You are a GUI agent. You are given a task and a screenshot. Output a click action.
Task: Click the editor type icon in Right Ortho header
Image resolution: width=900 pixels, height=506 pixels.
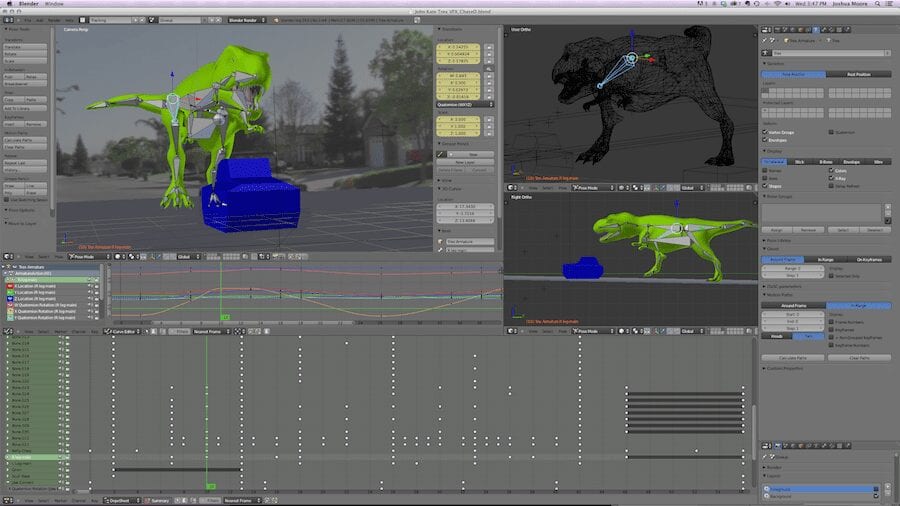pos(511,331)
